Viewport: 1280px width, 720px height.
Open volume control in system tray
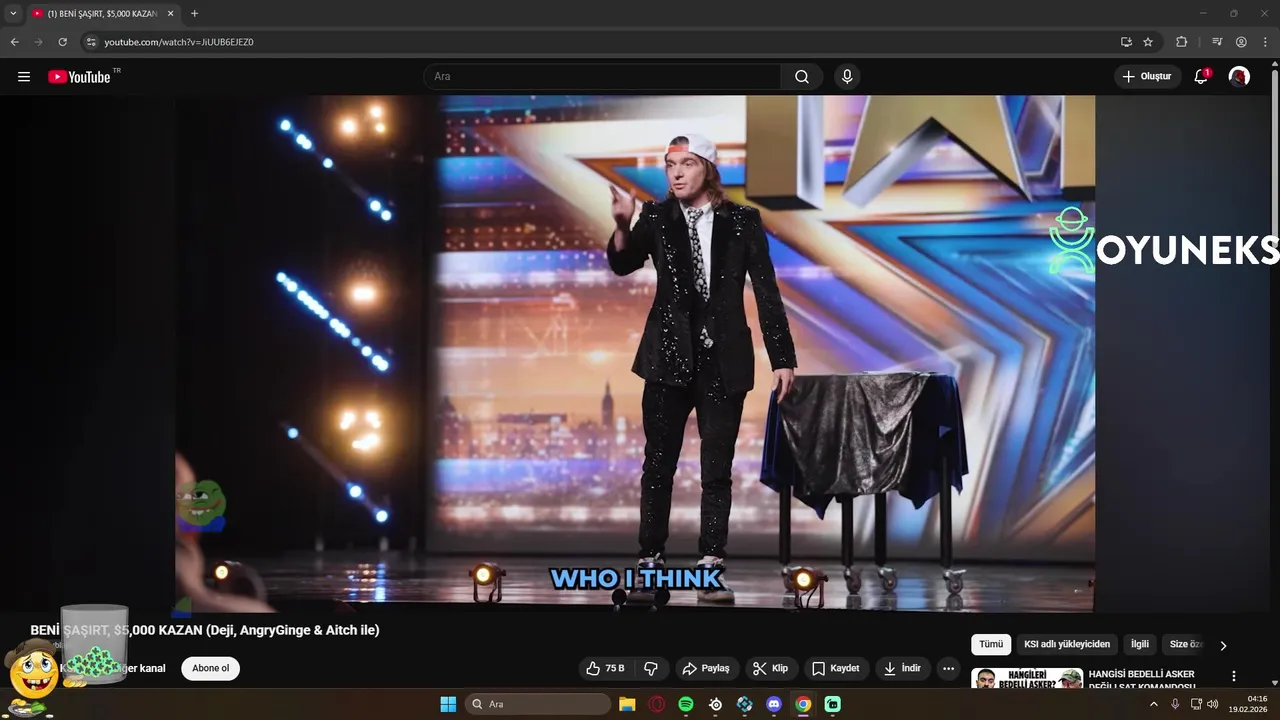tap(1213, 704)
